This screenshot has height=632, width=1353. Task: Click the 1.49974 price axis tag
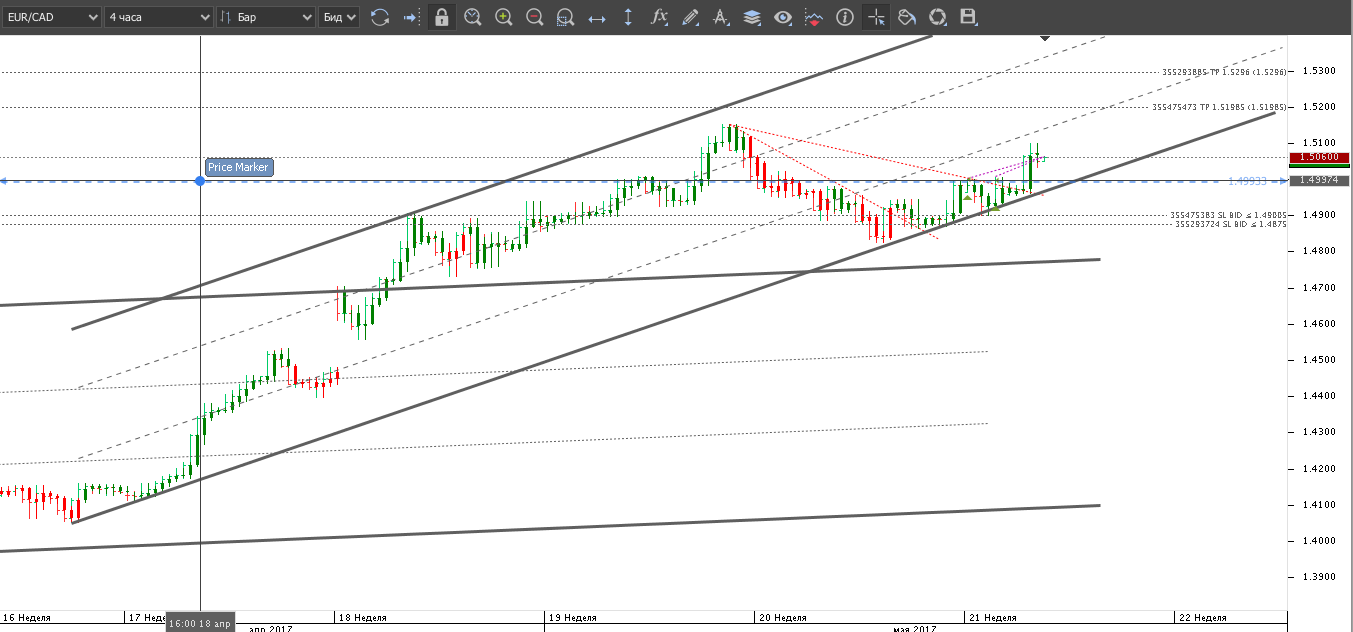1320,180
